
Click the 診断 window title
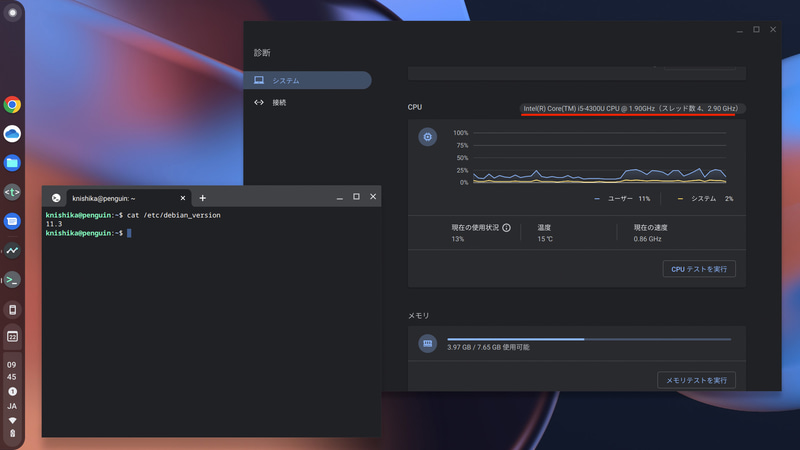click(262, 53)
